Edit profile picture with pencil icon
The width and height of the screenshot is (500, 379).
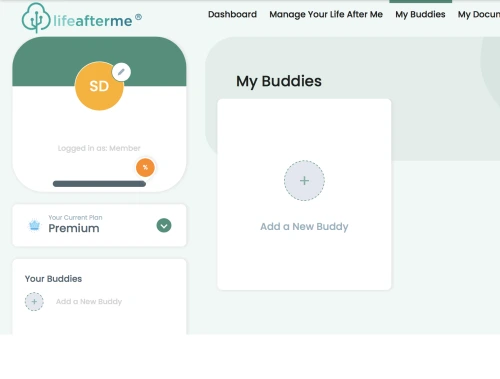coord(121,72)
